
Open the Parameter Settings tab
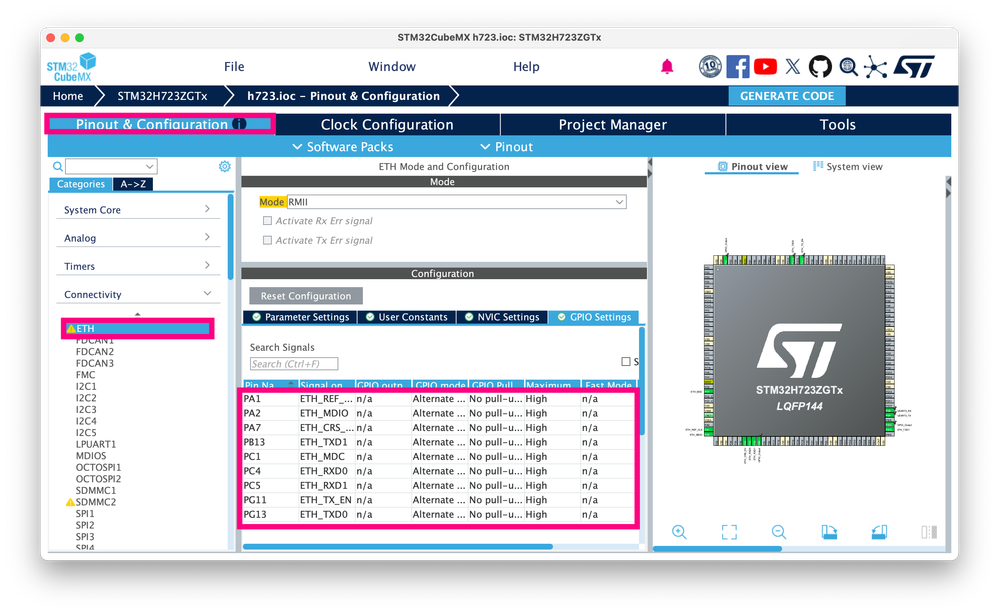(x=300, y=317)
